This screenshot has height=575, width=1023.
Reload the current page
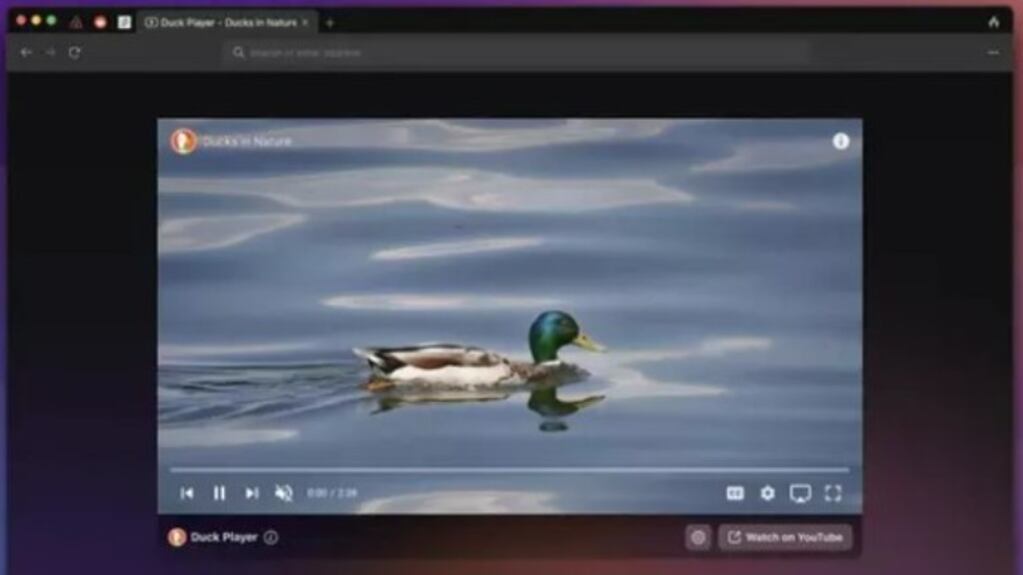(x=74, y=52)
